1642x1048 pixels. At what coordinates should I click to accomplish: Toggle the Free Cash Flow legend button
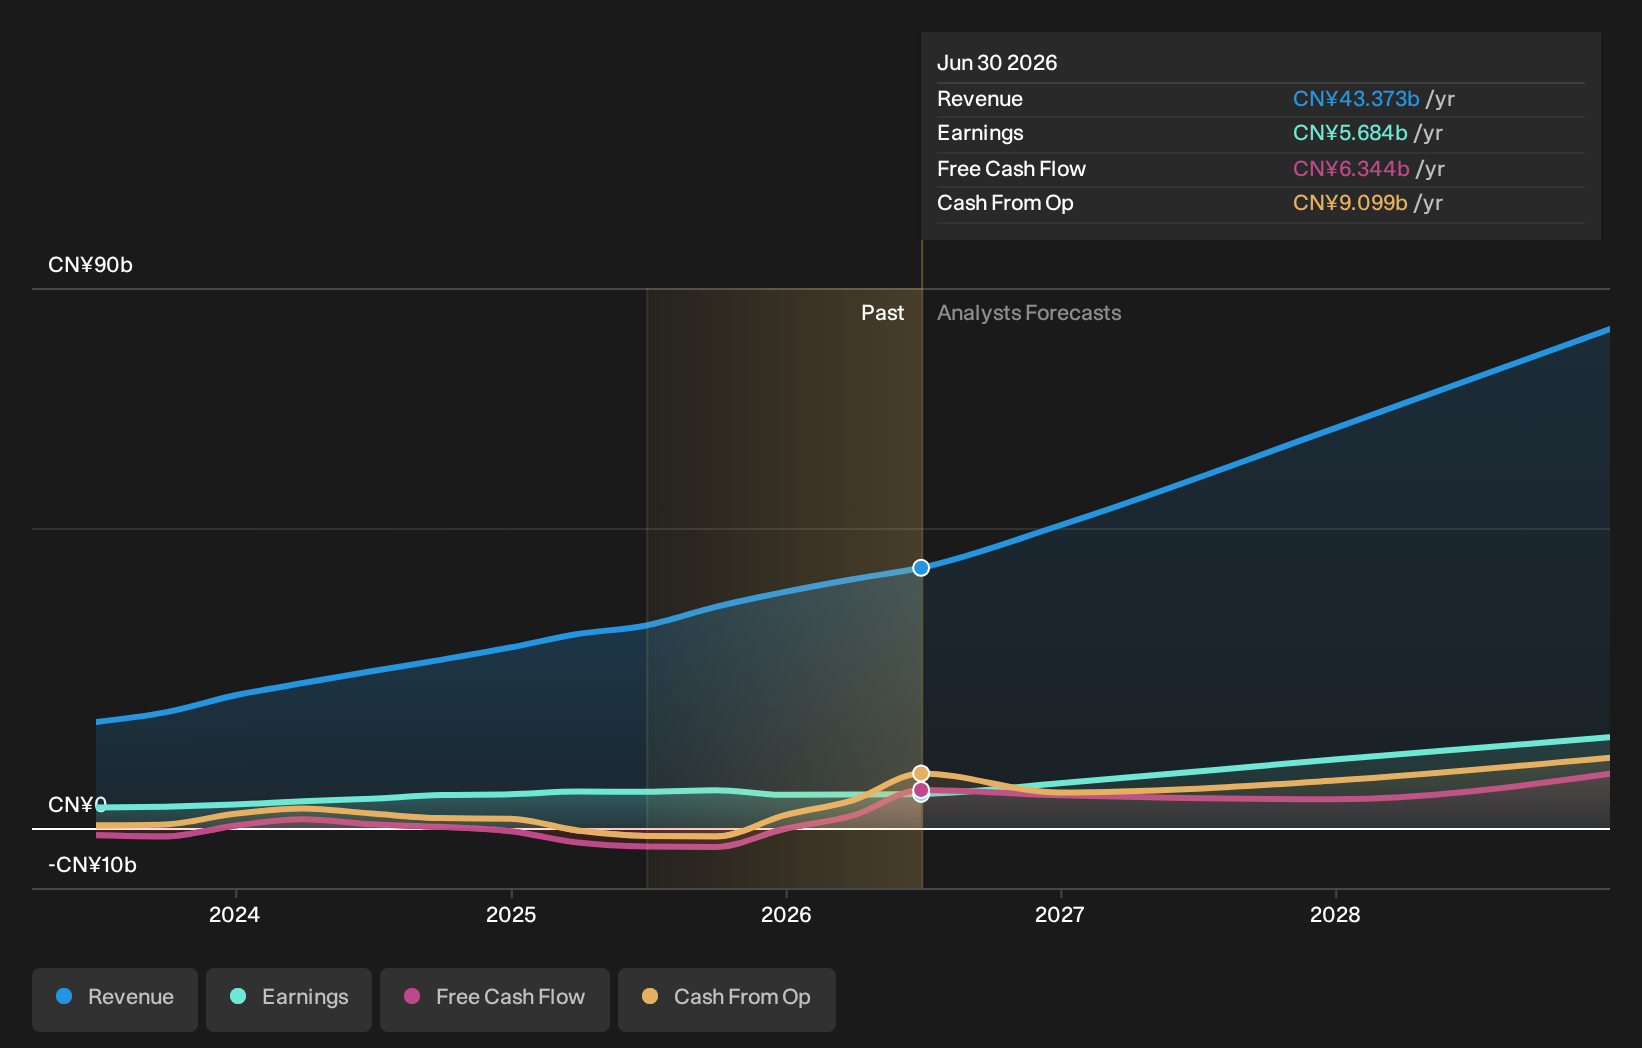[x=495, y=999]
